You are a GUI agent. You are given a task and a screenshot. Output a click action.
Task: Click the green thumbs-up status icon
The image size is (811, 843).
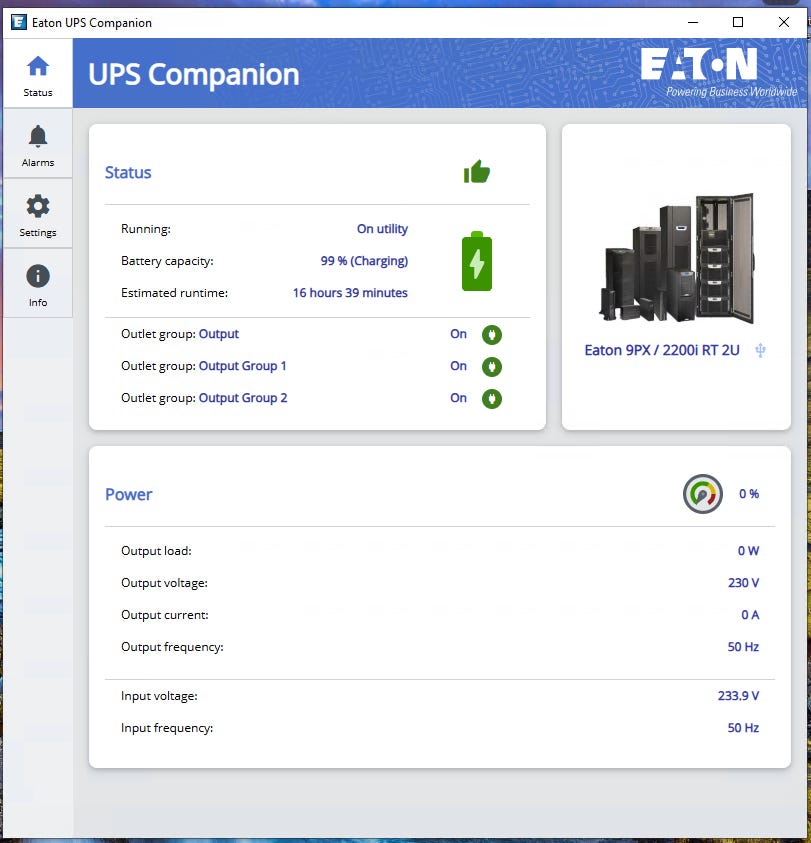click(x=477, y=172)
